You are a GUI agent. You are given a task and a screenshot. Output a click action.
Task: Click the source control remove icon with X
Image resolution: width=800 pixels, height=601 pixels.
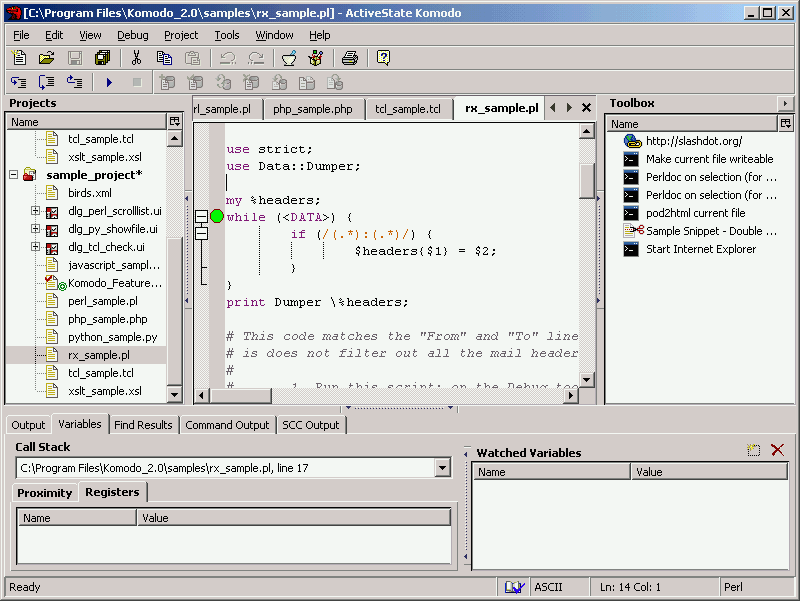coord(251,82)
